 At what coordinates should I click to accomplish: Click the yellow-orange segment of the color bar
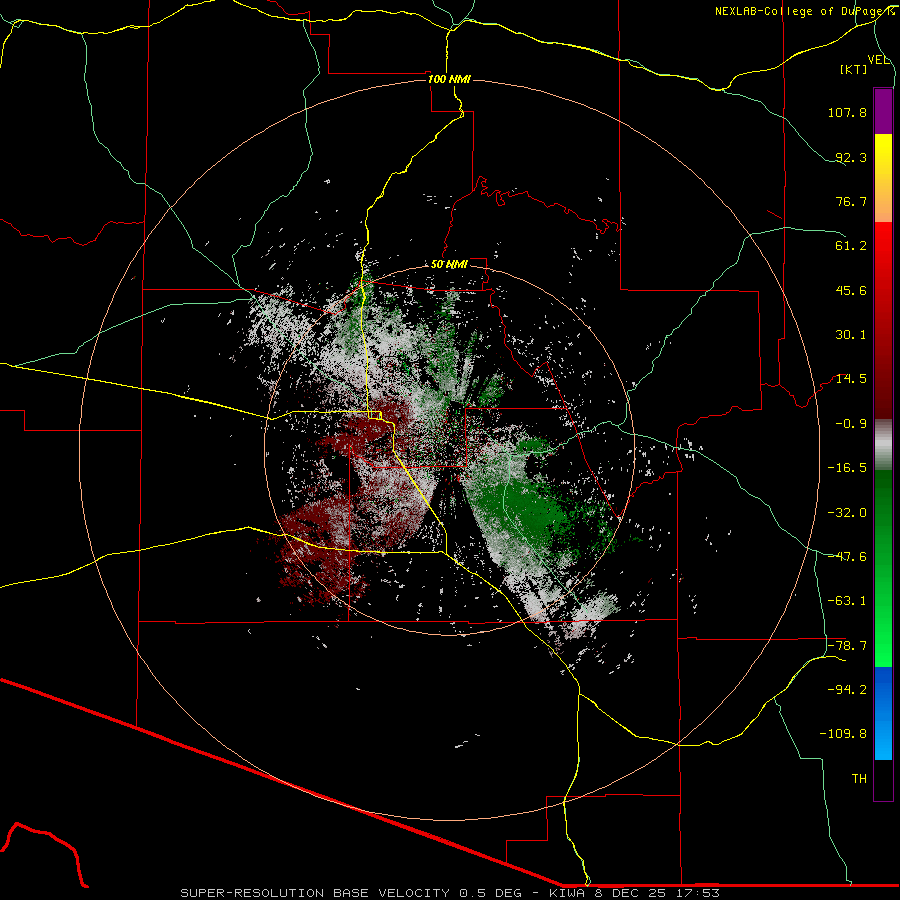883,178
